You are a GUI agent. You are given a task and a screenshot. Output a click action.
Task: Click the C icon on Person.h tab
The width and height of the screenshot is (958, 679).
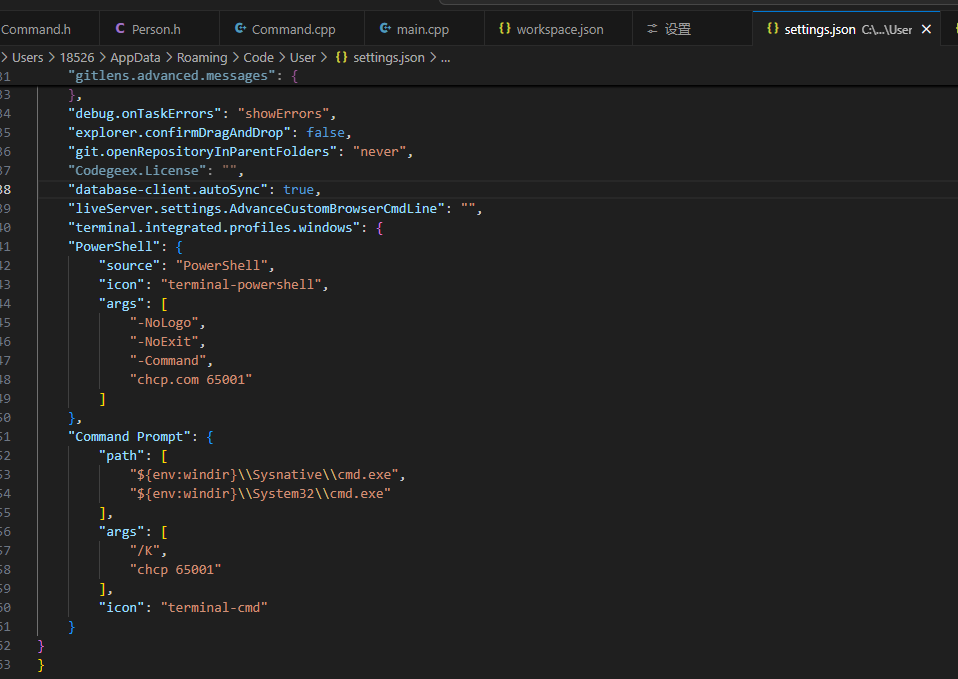click(x=121, y=29)
